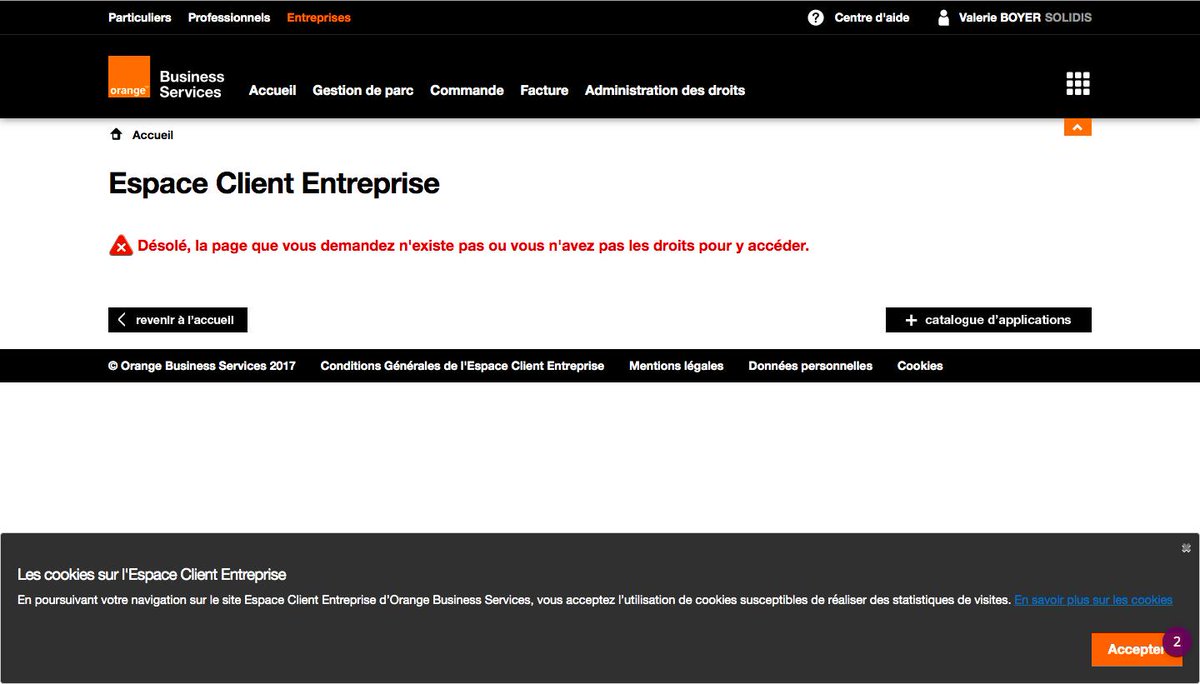This screenshot has height=684, width=1200.
Task: Switch to Professionnels section
Action: (x=229, y=18)
